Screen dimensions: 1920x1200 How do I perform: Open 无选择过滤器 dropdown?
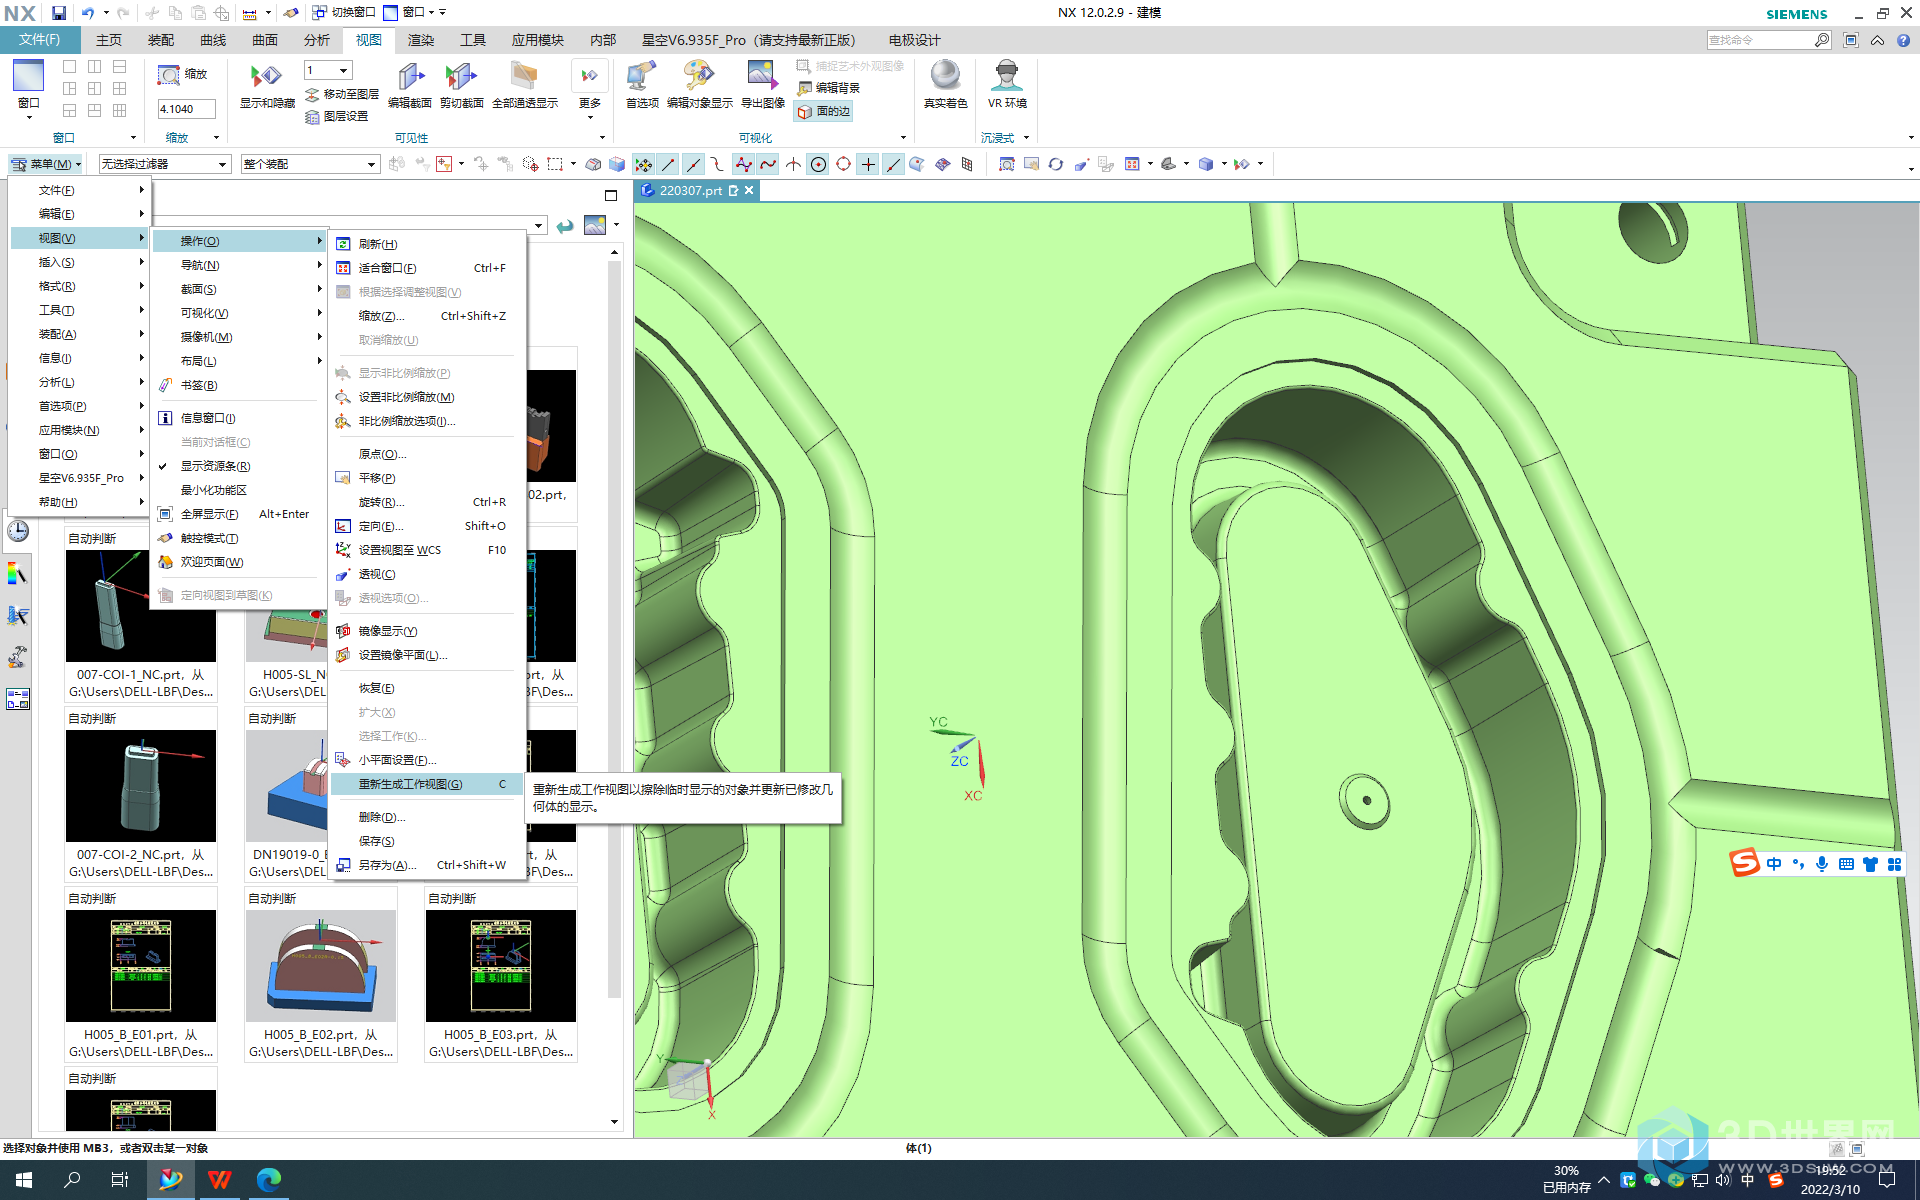tap(164, 164)
